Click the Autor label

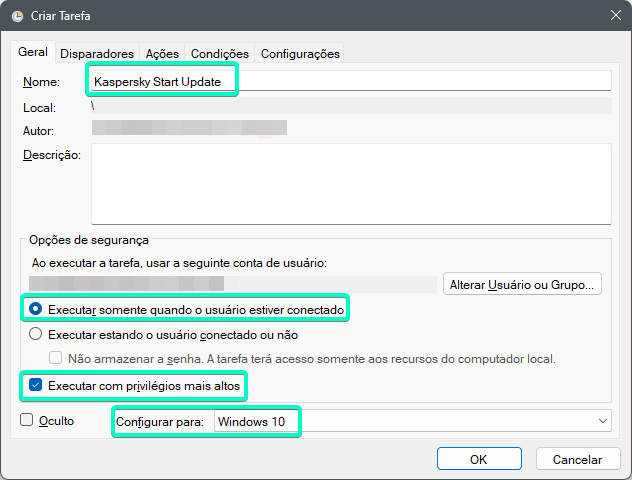(38, 131)
